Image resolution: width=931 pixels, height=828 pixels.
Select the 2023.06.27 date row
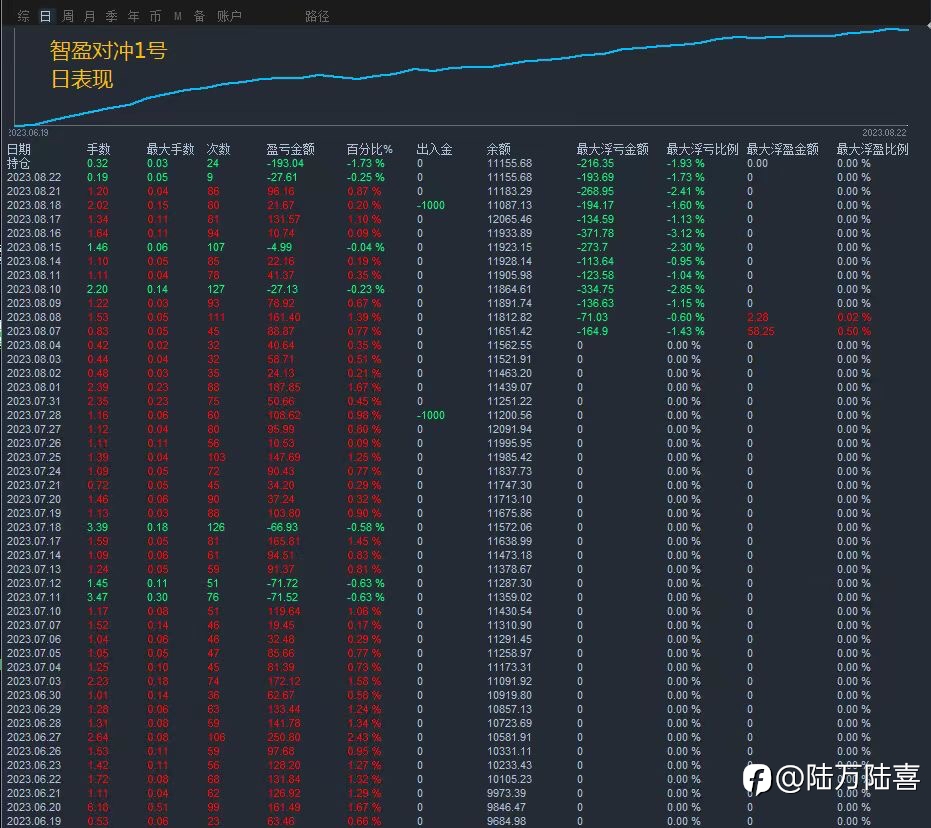(x=34, y=737)
